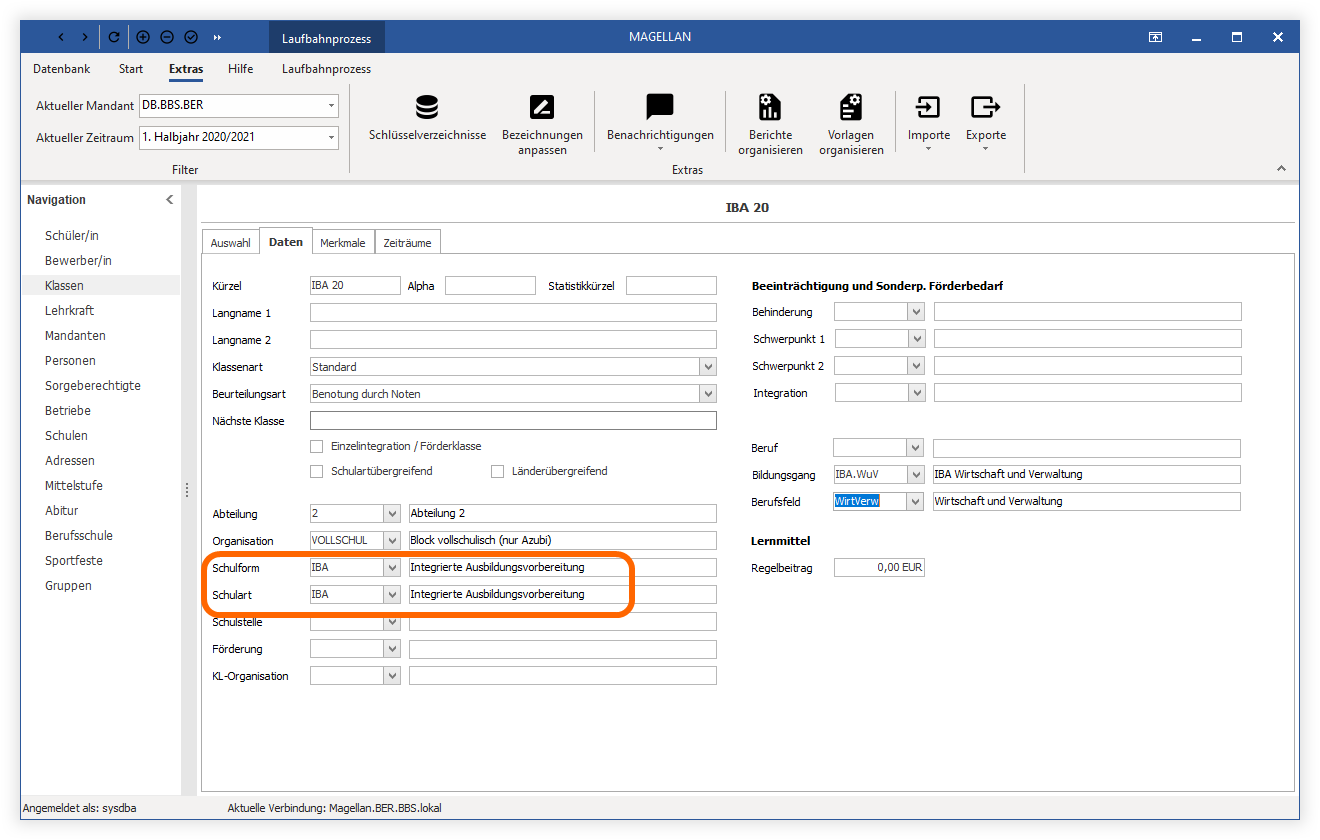Screen dimensions: 1320x840
Task: Collapse the Navigation panel chevron
Action: (169, 200)
